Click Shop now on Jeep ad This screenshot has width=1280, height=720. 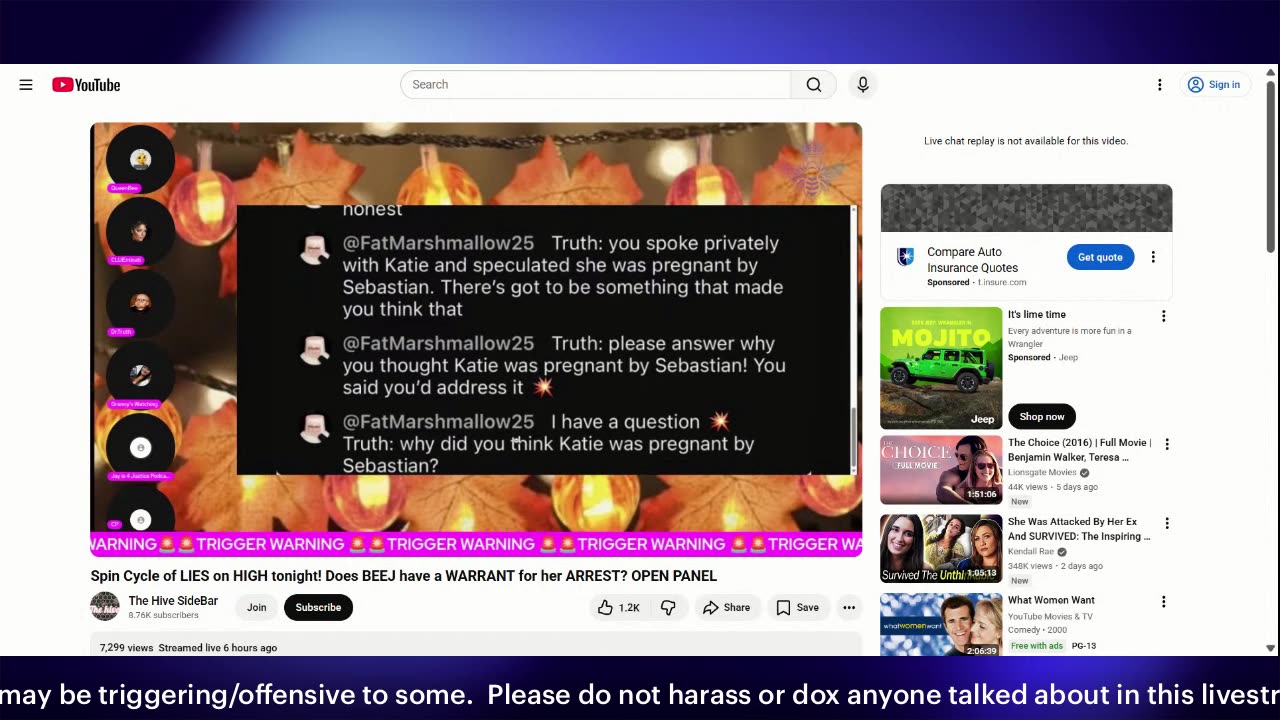click(1042, 416)
